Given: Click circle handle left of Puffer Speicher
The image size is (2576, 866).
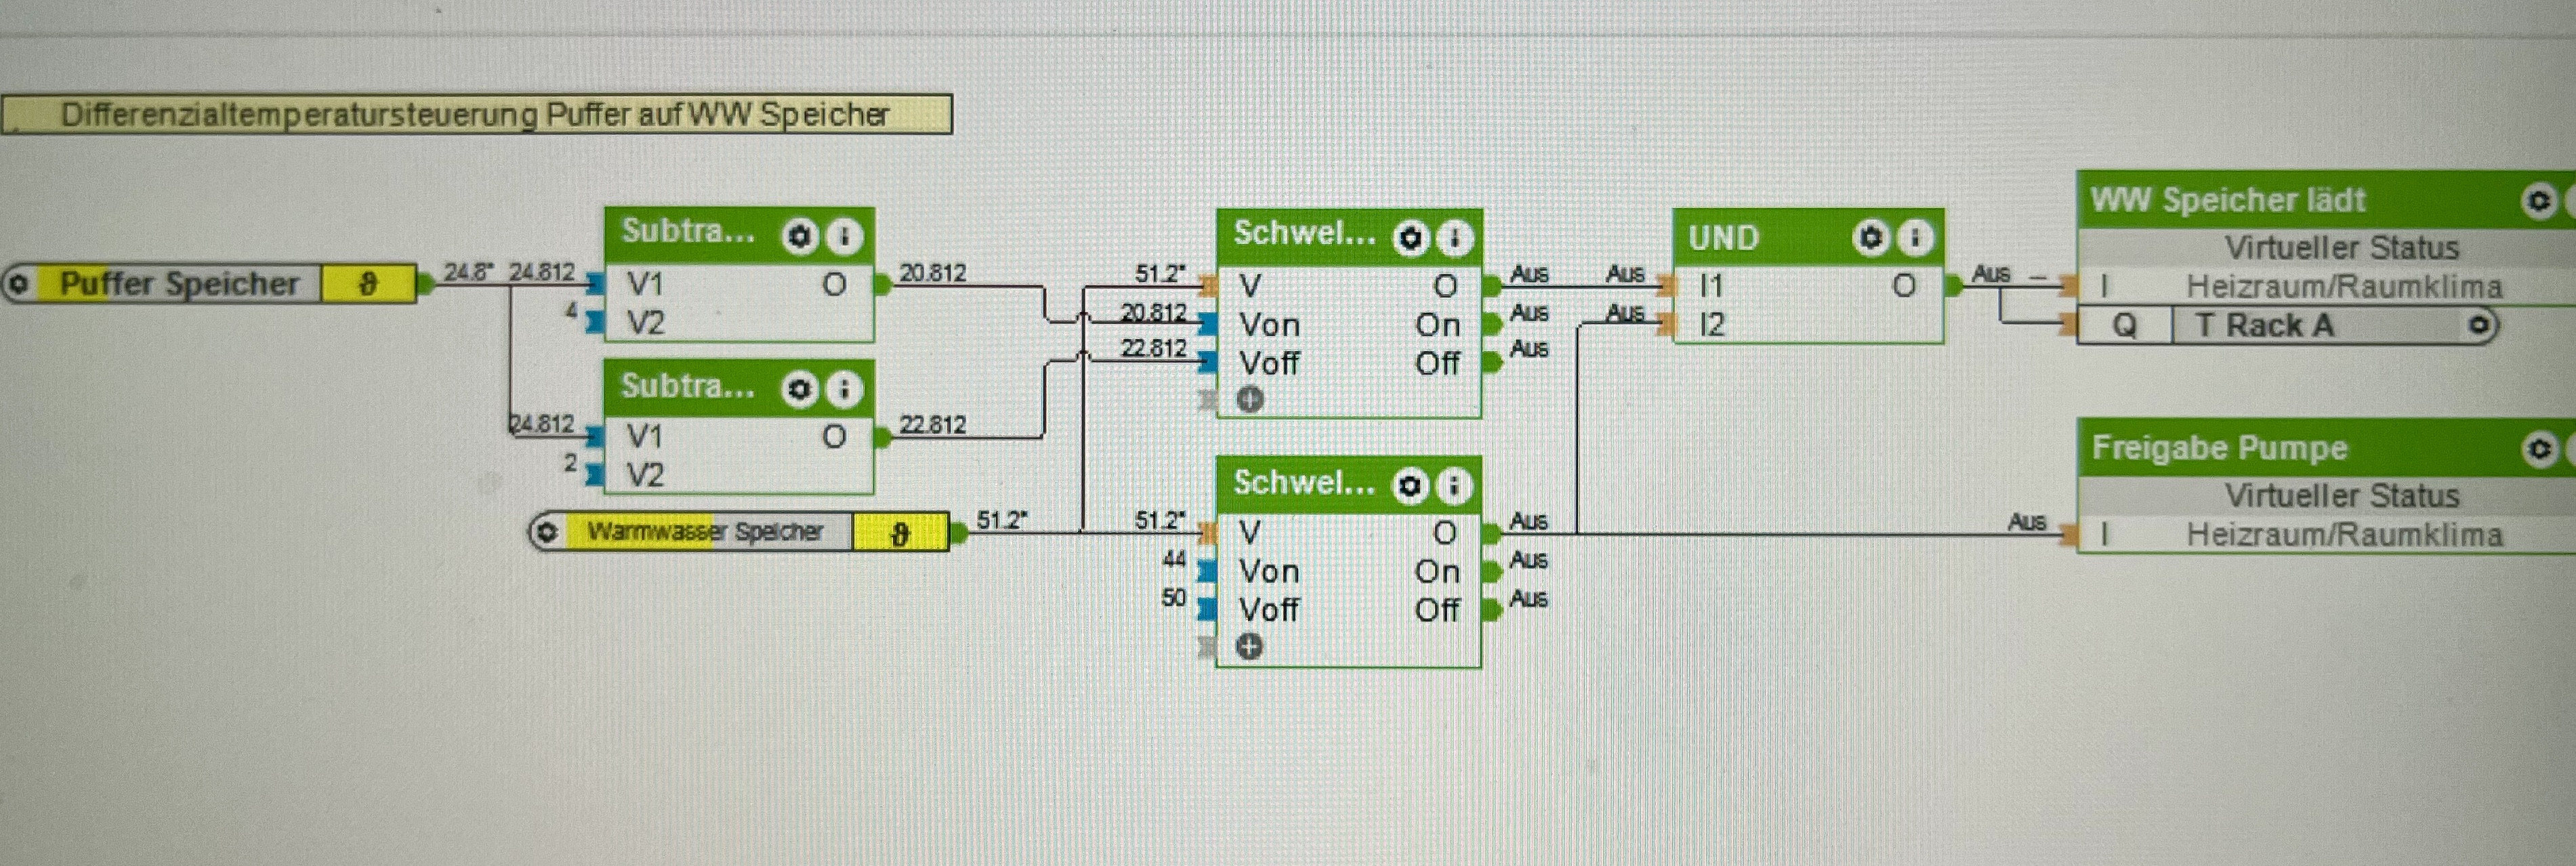Looking at the screenshot, I should tap(18, 284).
